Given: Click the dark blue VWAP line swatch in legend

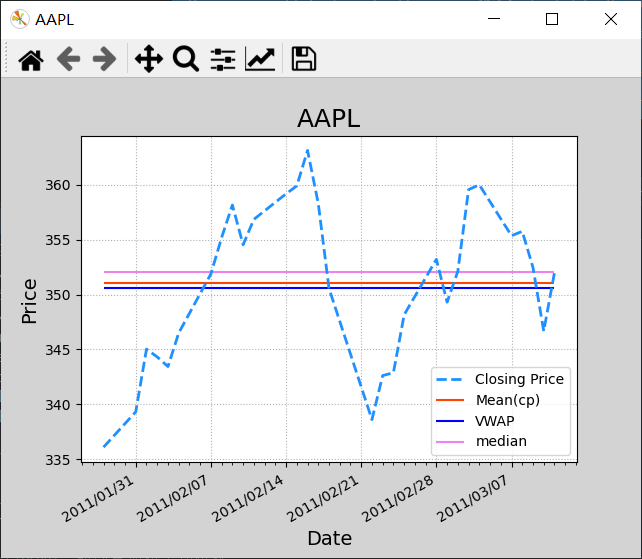Looking at the screenshot, I should pos(450,421).
